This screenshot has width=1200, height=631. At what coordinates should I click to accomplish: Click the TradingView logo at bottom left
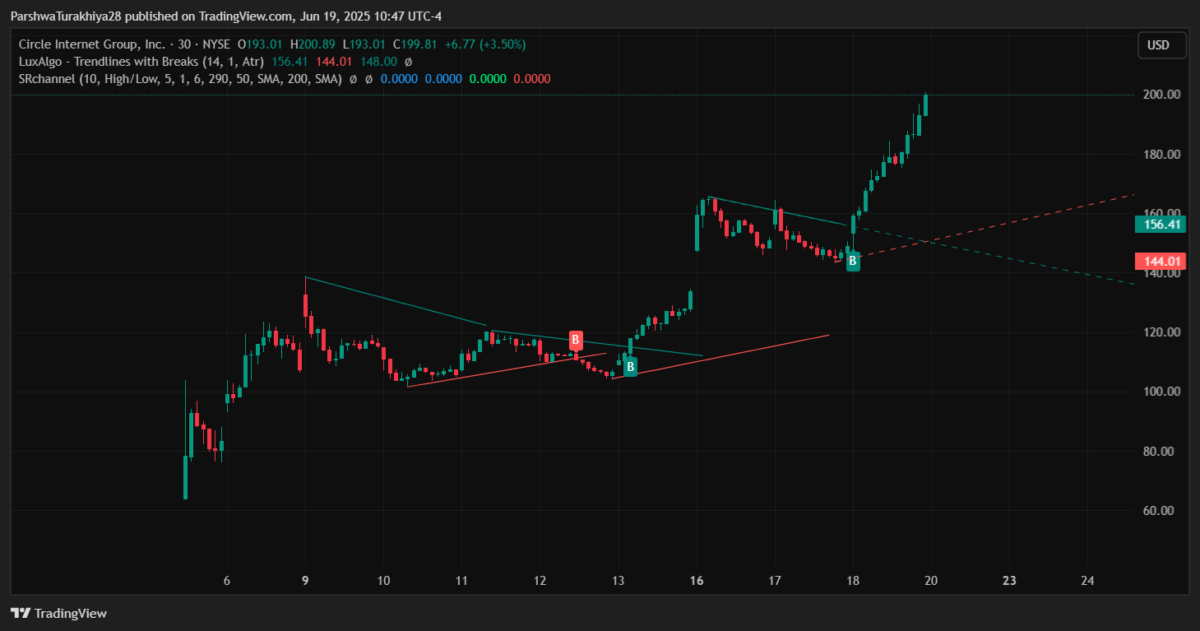pyautogui.click(x=59, y=613)
